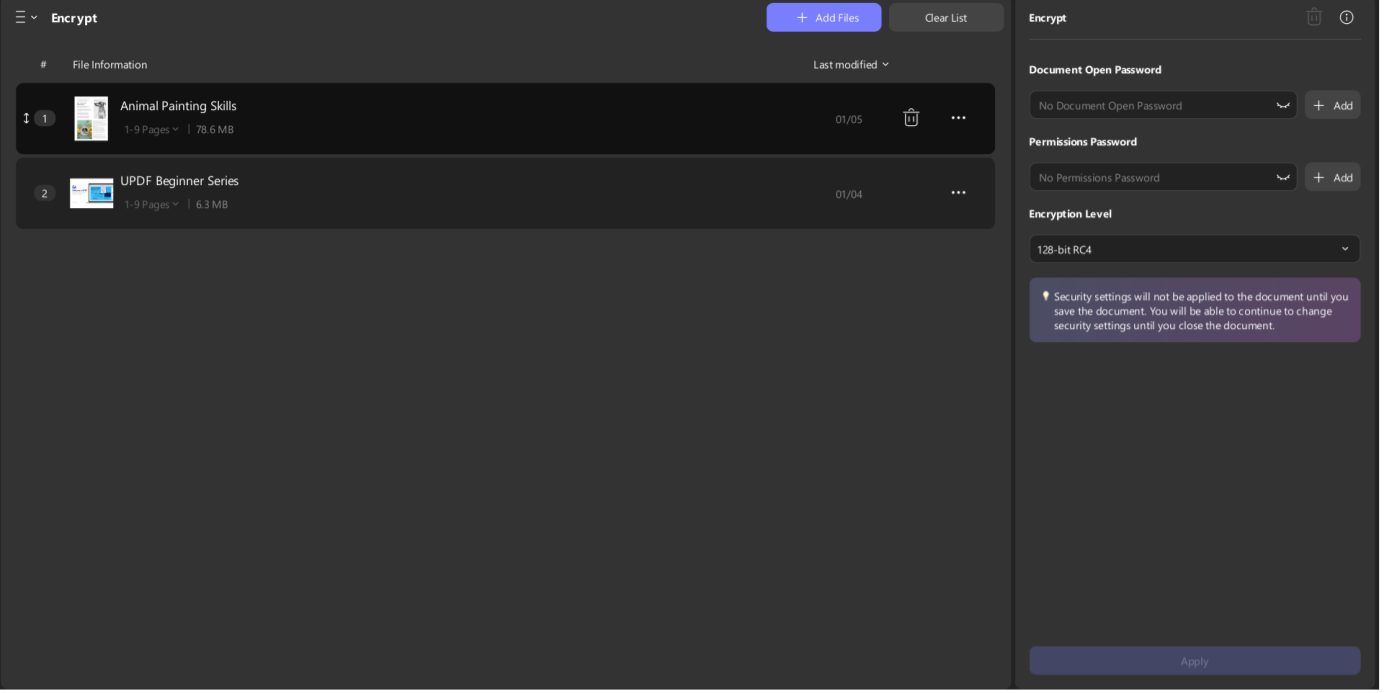
Task: Click the info icon in Encrypt panel
Action: point(1346,17)
